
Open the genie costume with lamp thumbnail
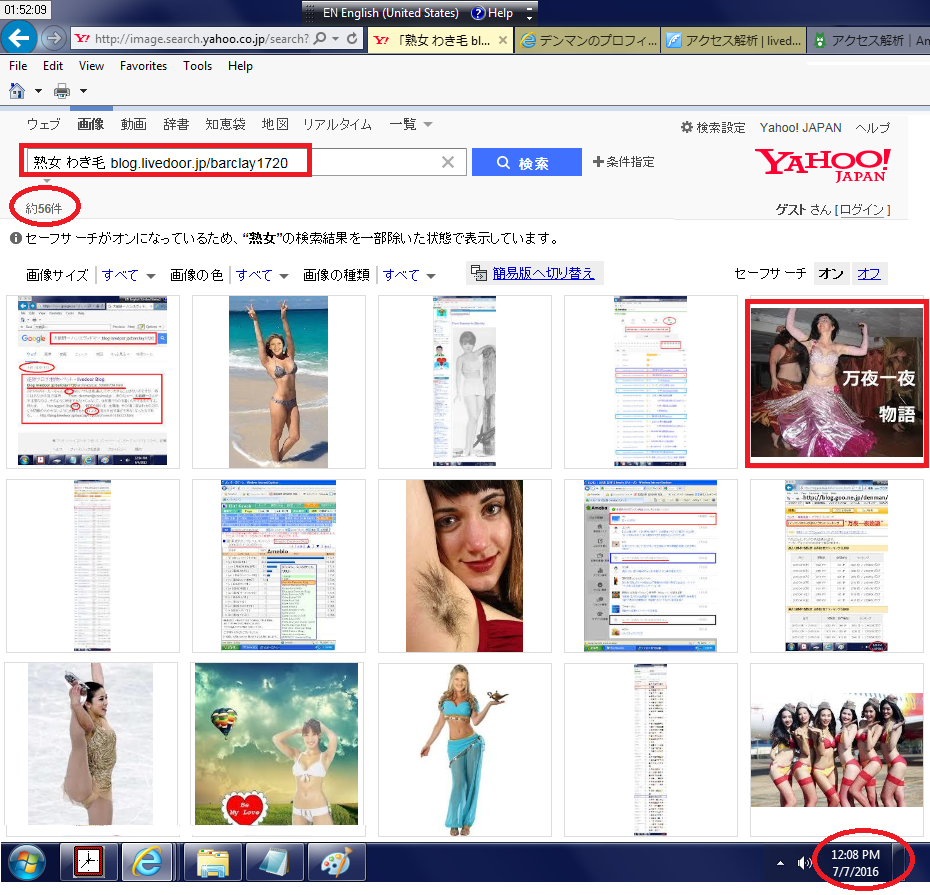click(x=464, y=750)
